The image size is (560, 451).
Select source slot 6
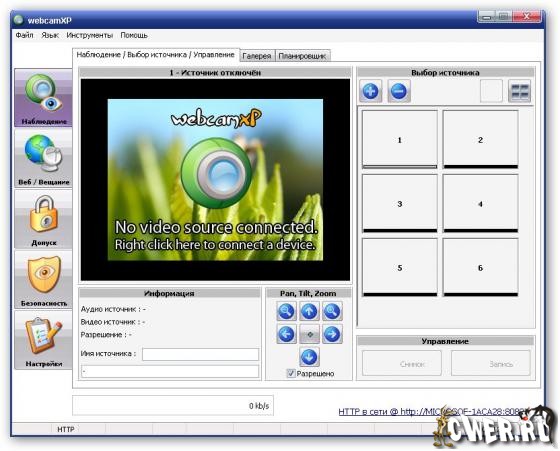[x=480, y=267]
